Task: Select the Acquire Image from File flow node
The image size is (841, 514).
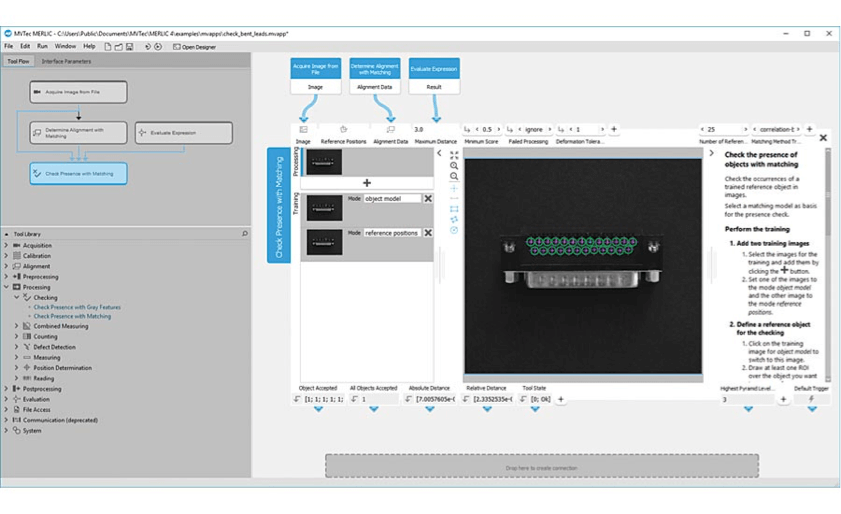Action: (x=78, y=92)
